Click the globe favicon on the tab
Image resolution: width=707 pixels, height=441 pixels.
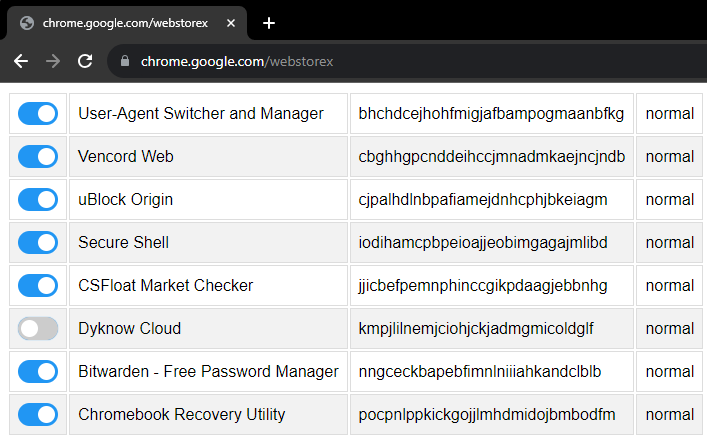click(27, 23)
